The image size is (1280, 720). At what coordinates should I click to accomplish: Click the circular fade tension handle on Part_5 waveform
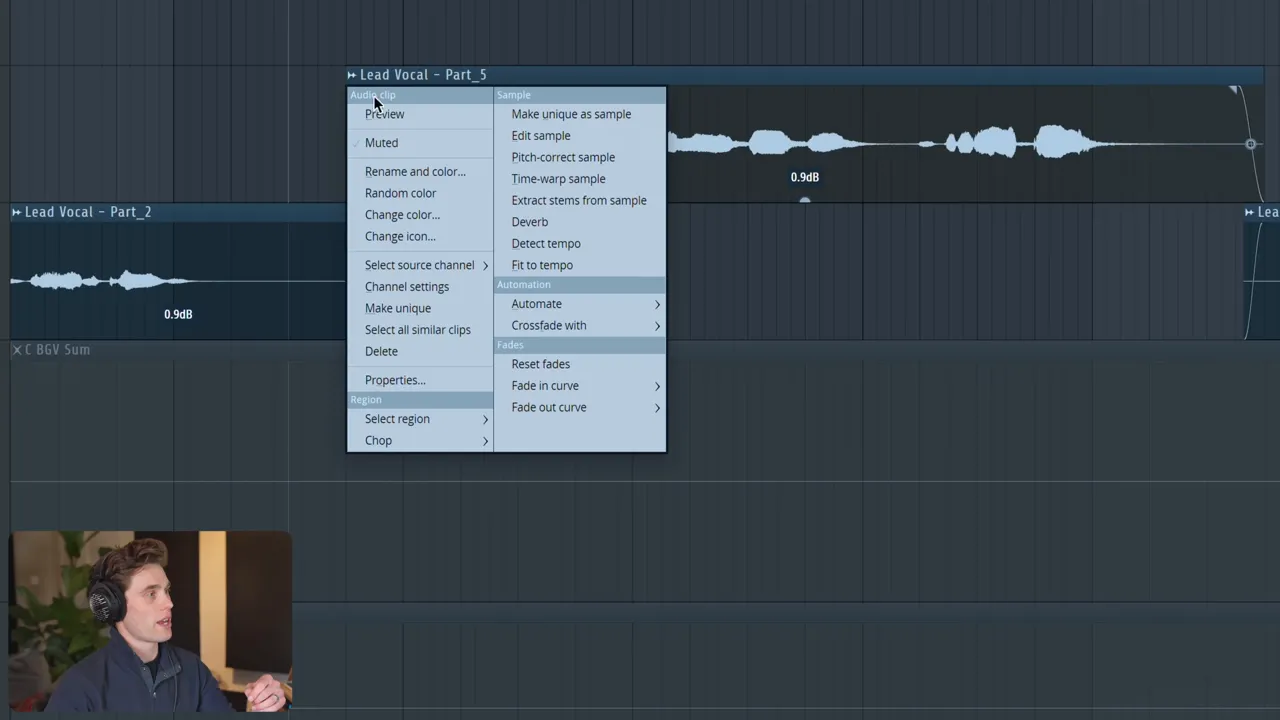[1250, 144]
